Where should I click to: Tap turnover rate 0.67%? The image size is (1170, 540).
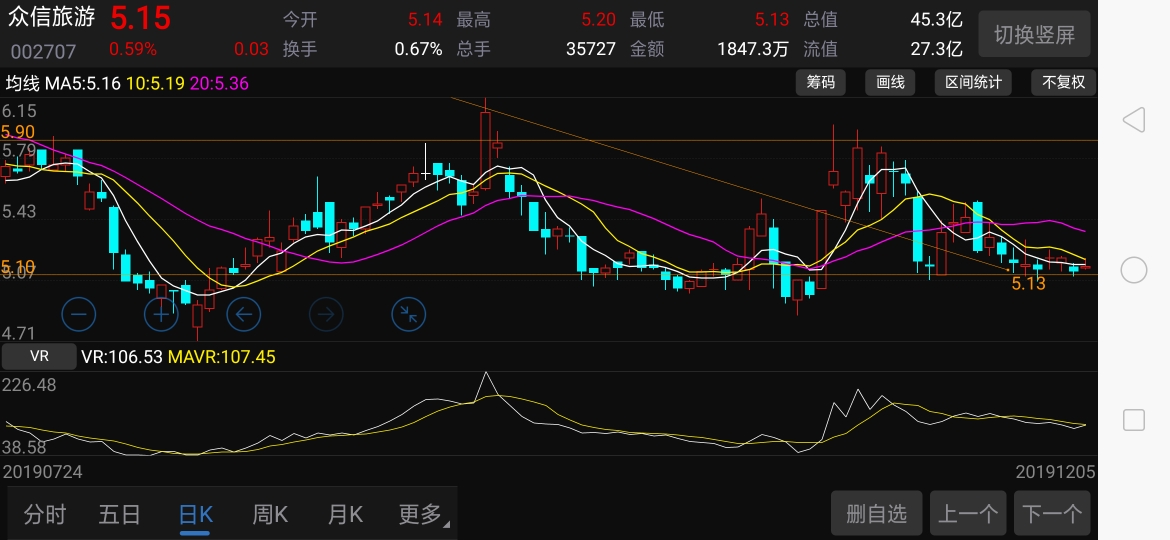(419, 49)
